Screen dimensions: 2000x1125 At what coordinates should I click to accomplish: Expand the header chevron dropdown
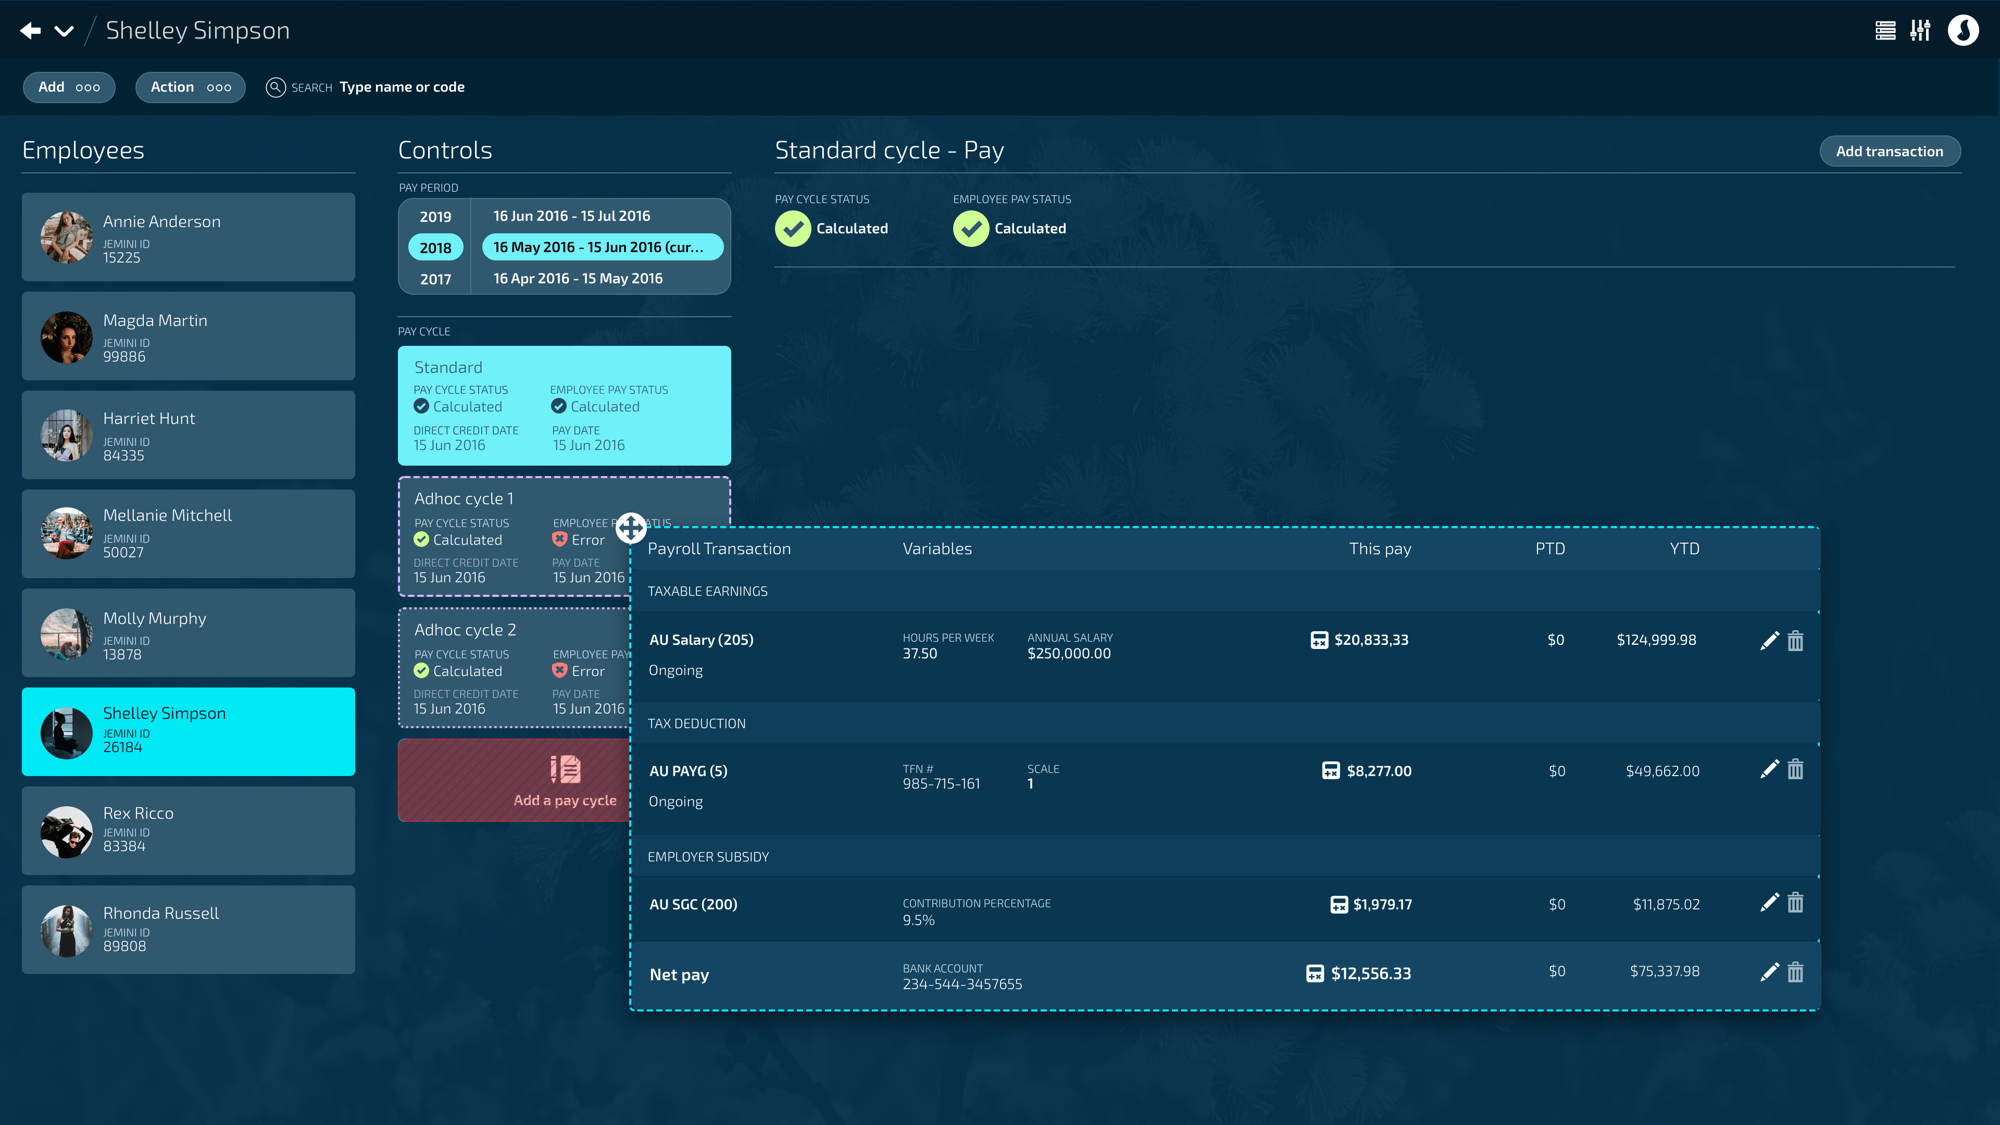(x=64, y=31)
